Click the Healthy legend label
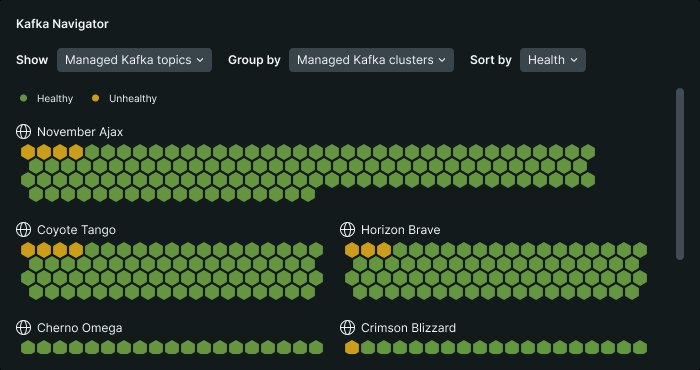The width and height of the screenshot is (700, 370). [55, 99]
